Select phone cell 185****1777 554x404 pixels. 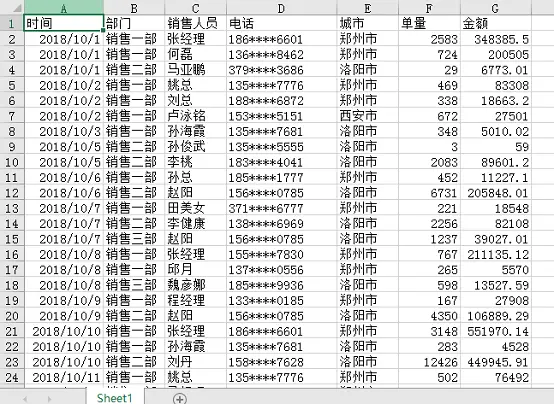point(282,177)
